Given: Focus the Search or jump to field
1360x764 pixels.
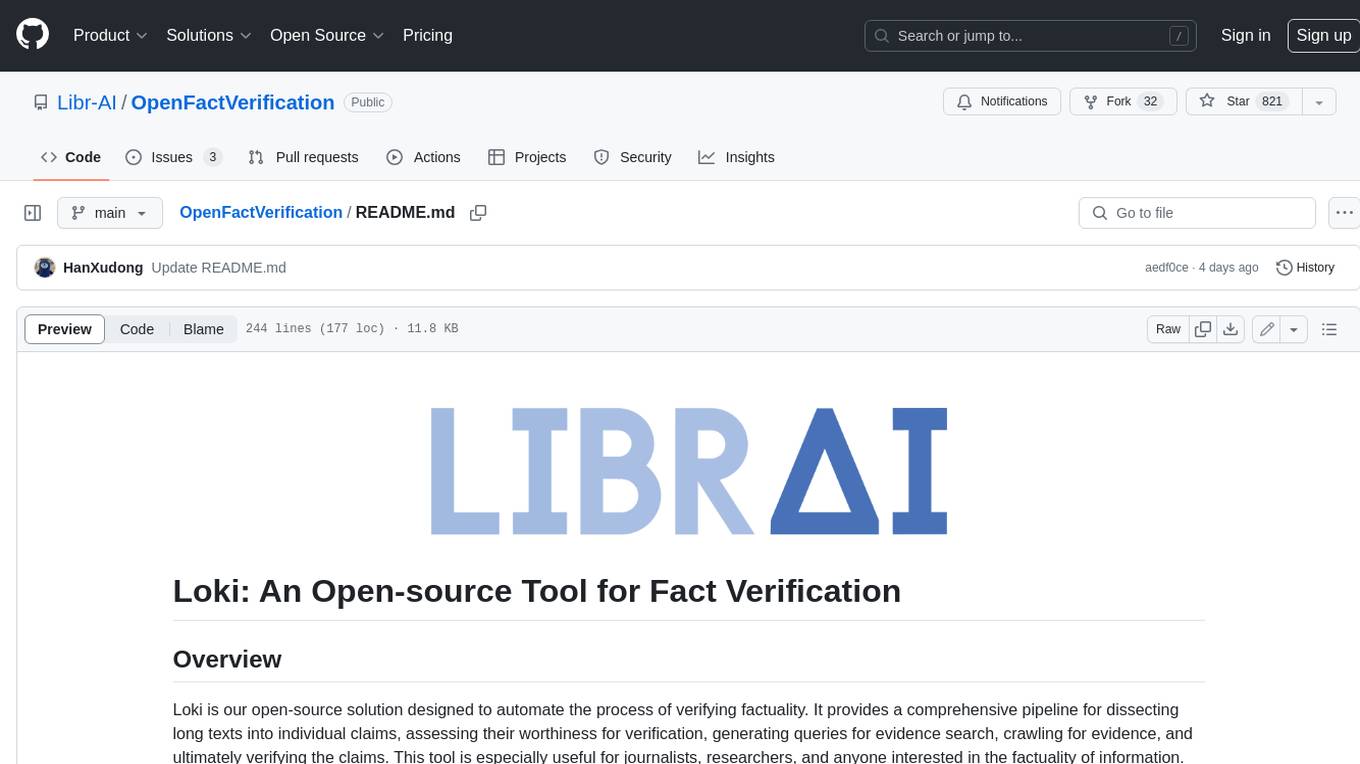Looking at the screenshot, I should point(1032,36).
